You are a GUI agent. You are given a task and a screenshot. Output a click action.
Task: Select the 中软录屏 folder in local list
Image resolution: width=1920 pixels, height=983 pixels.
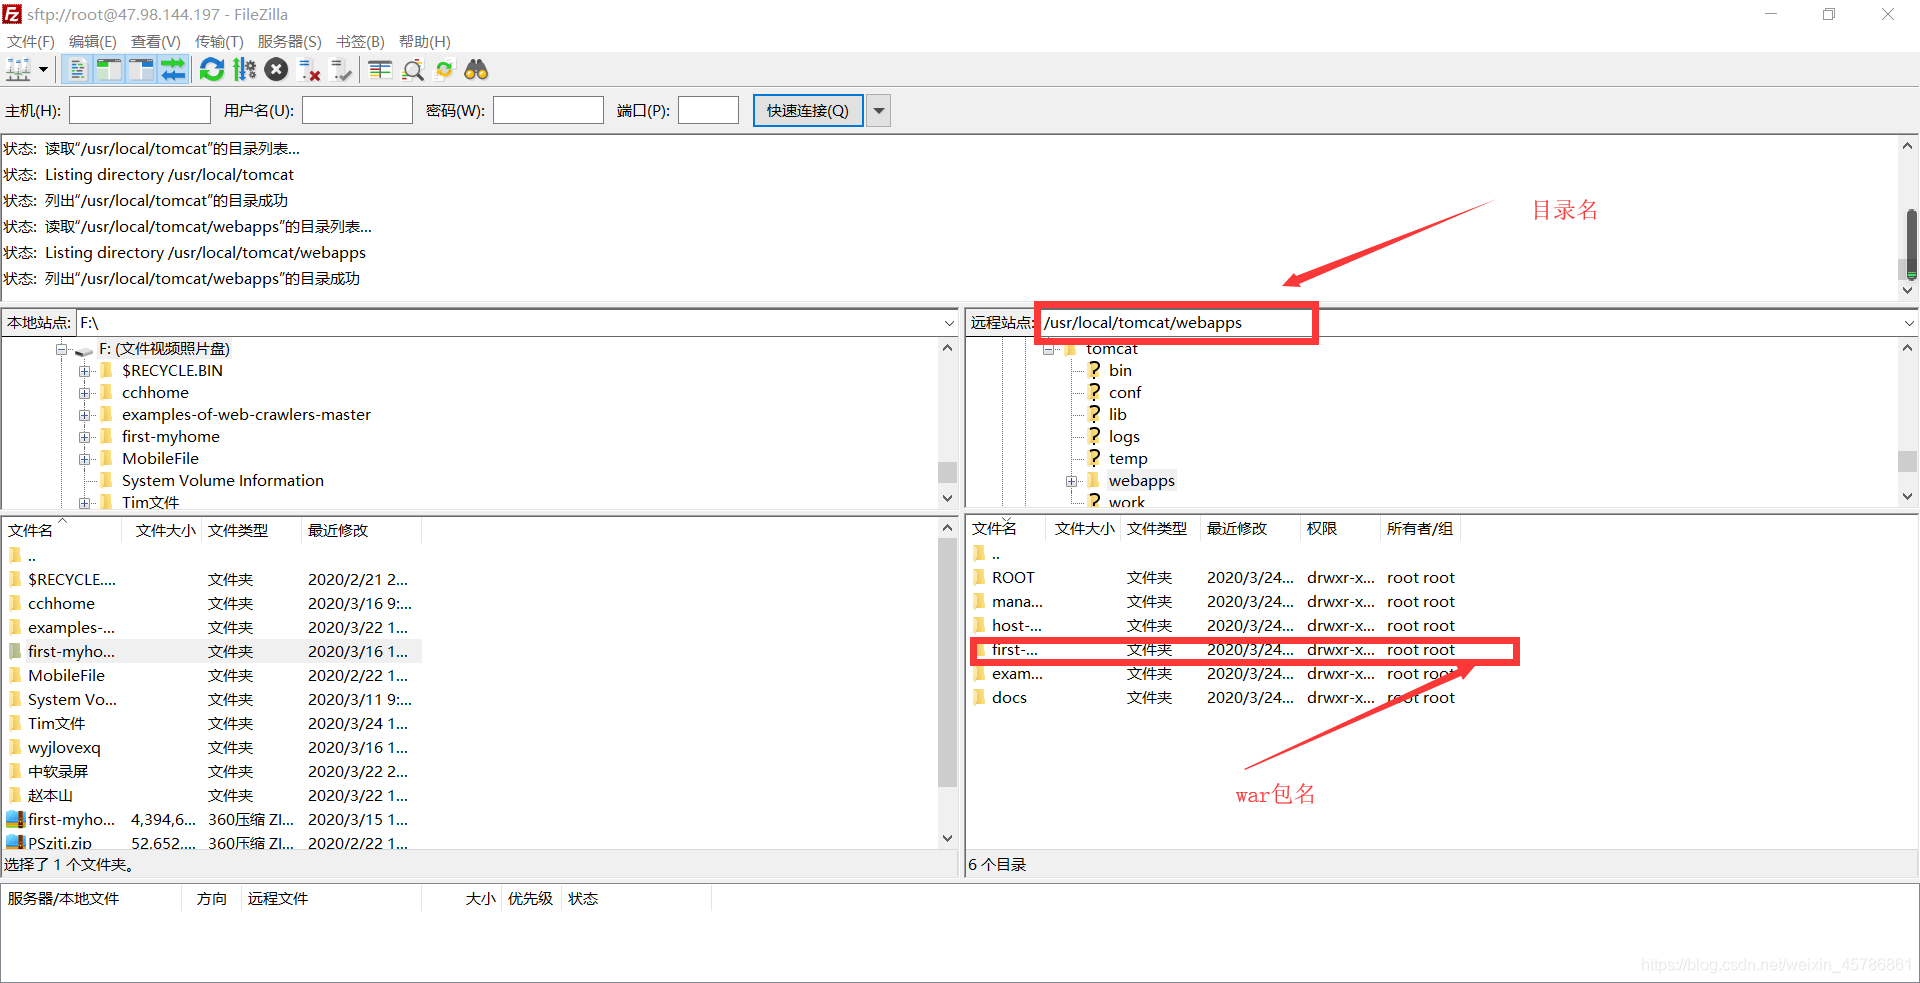tap(213, 772)
